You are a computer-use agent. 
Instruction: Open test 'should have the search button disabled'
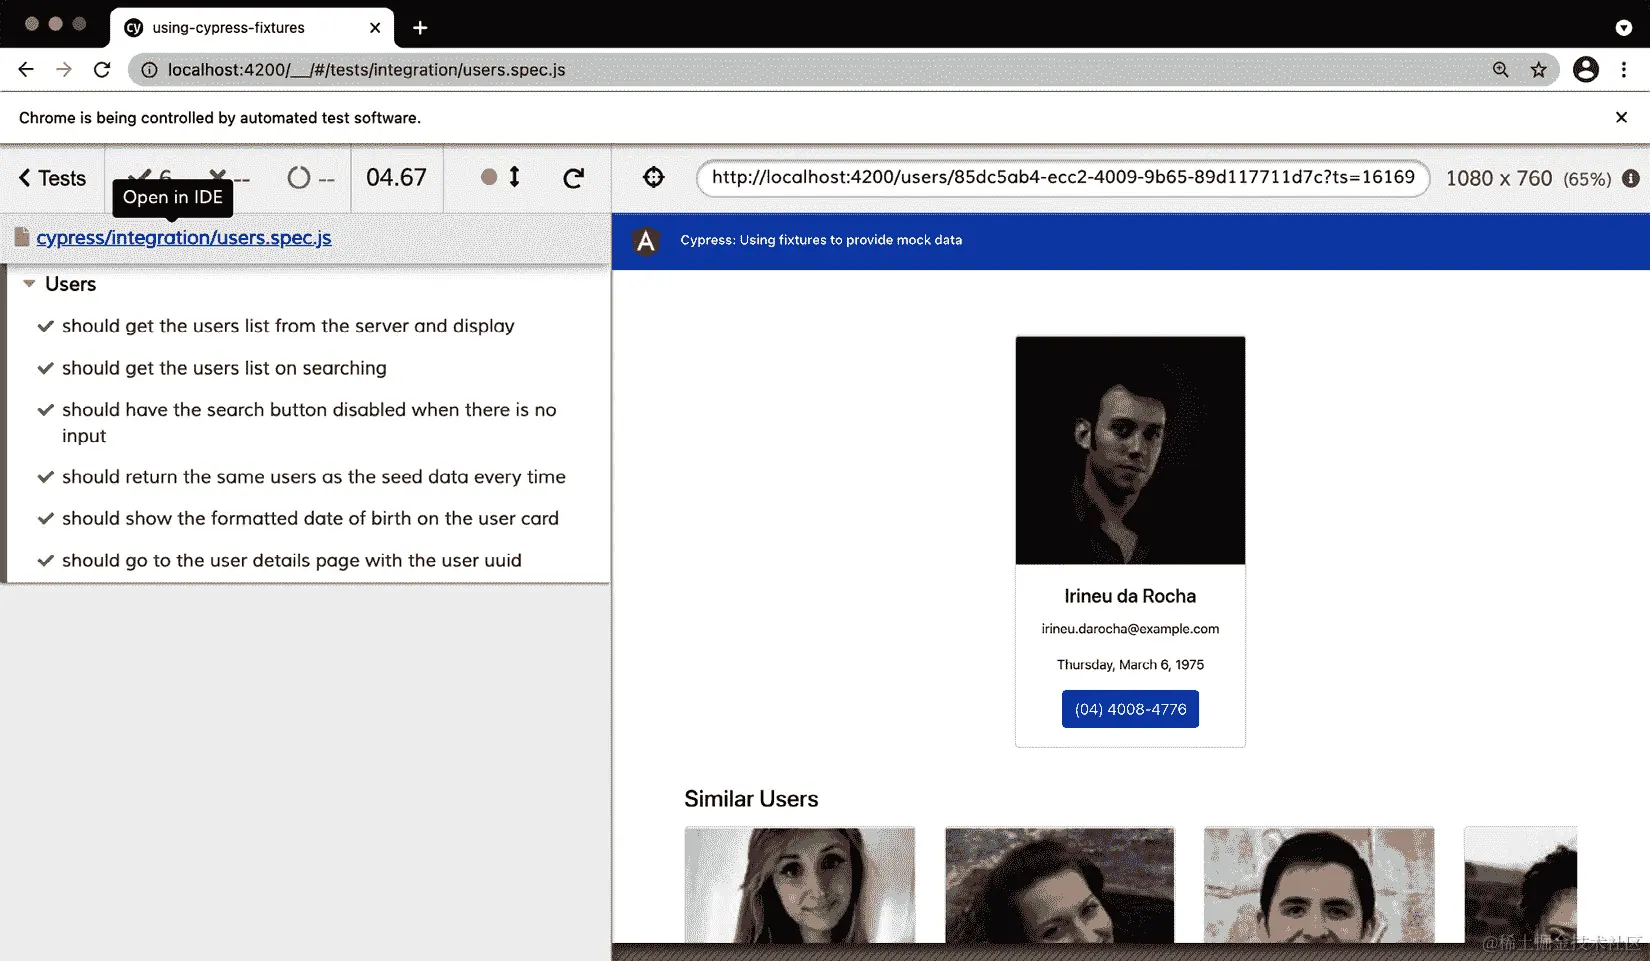tap(309, 422)
